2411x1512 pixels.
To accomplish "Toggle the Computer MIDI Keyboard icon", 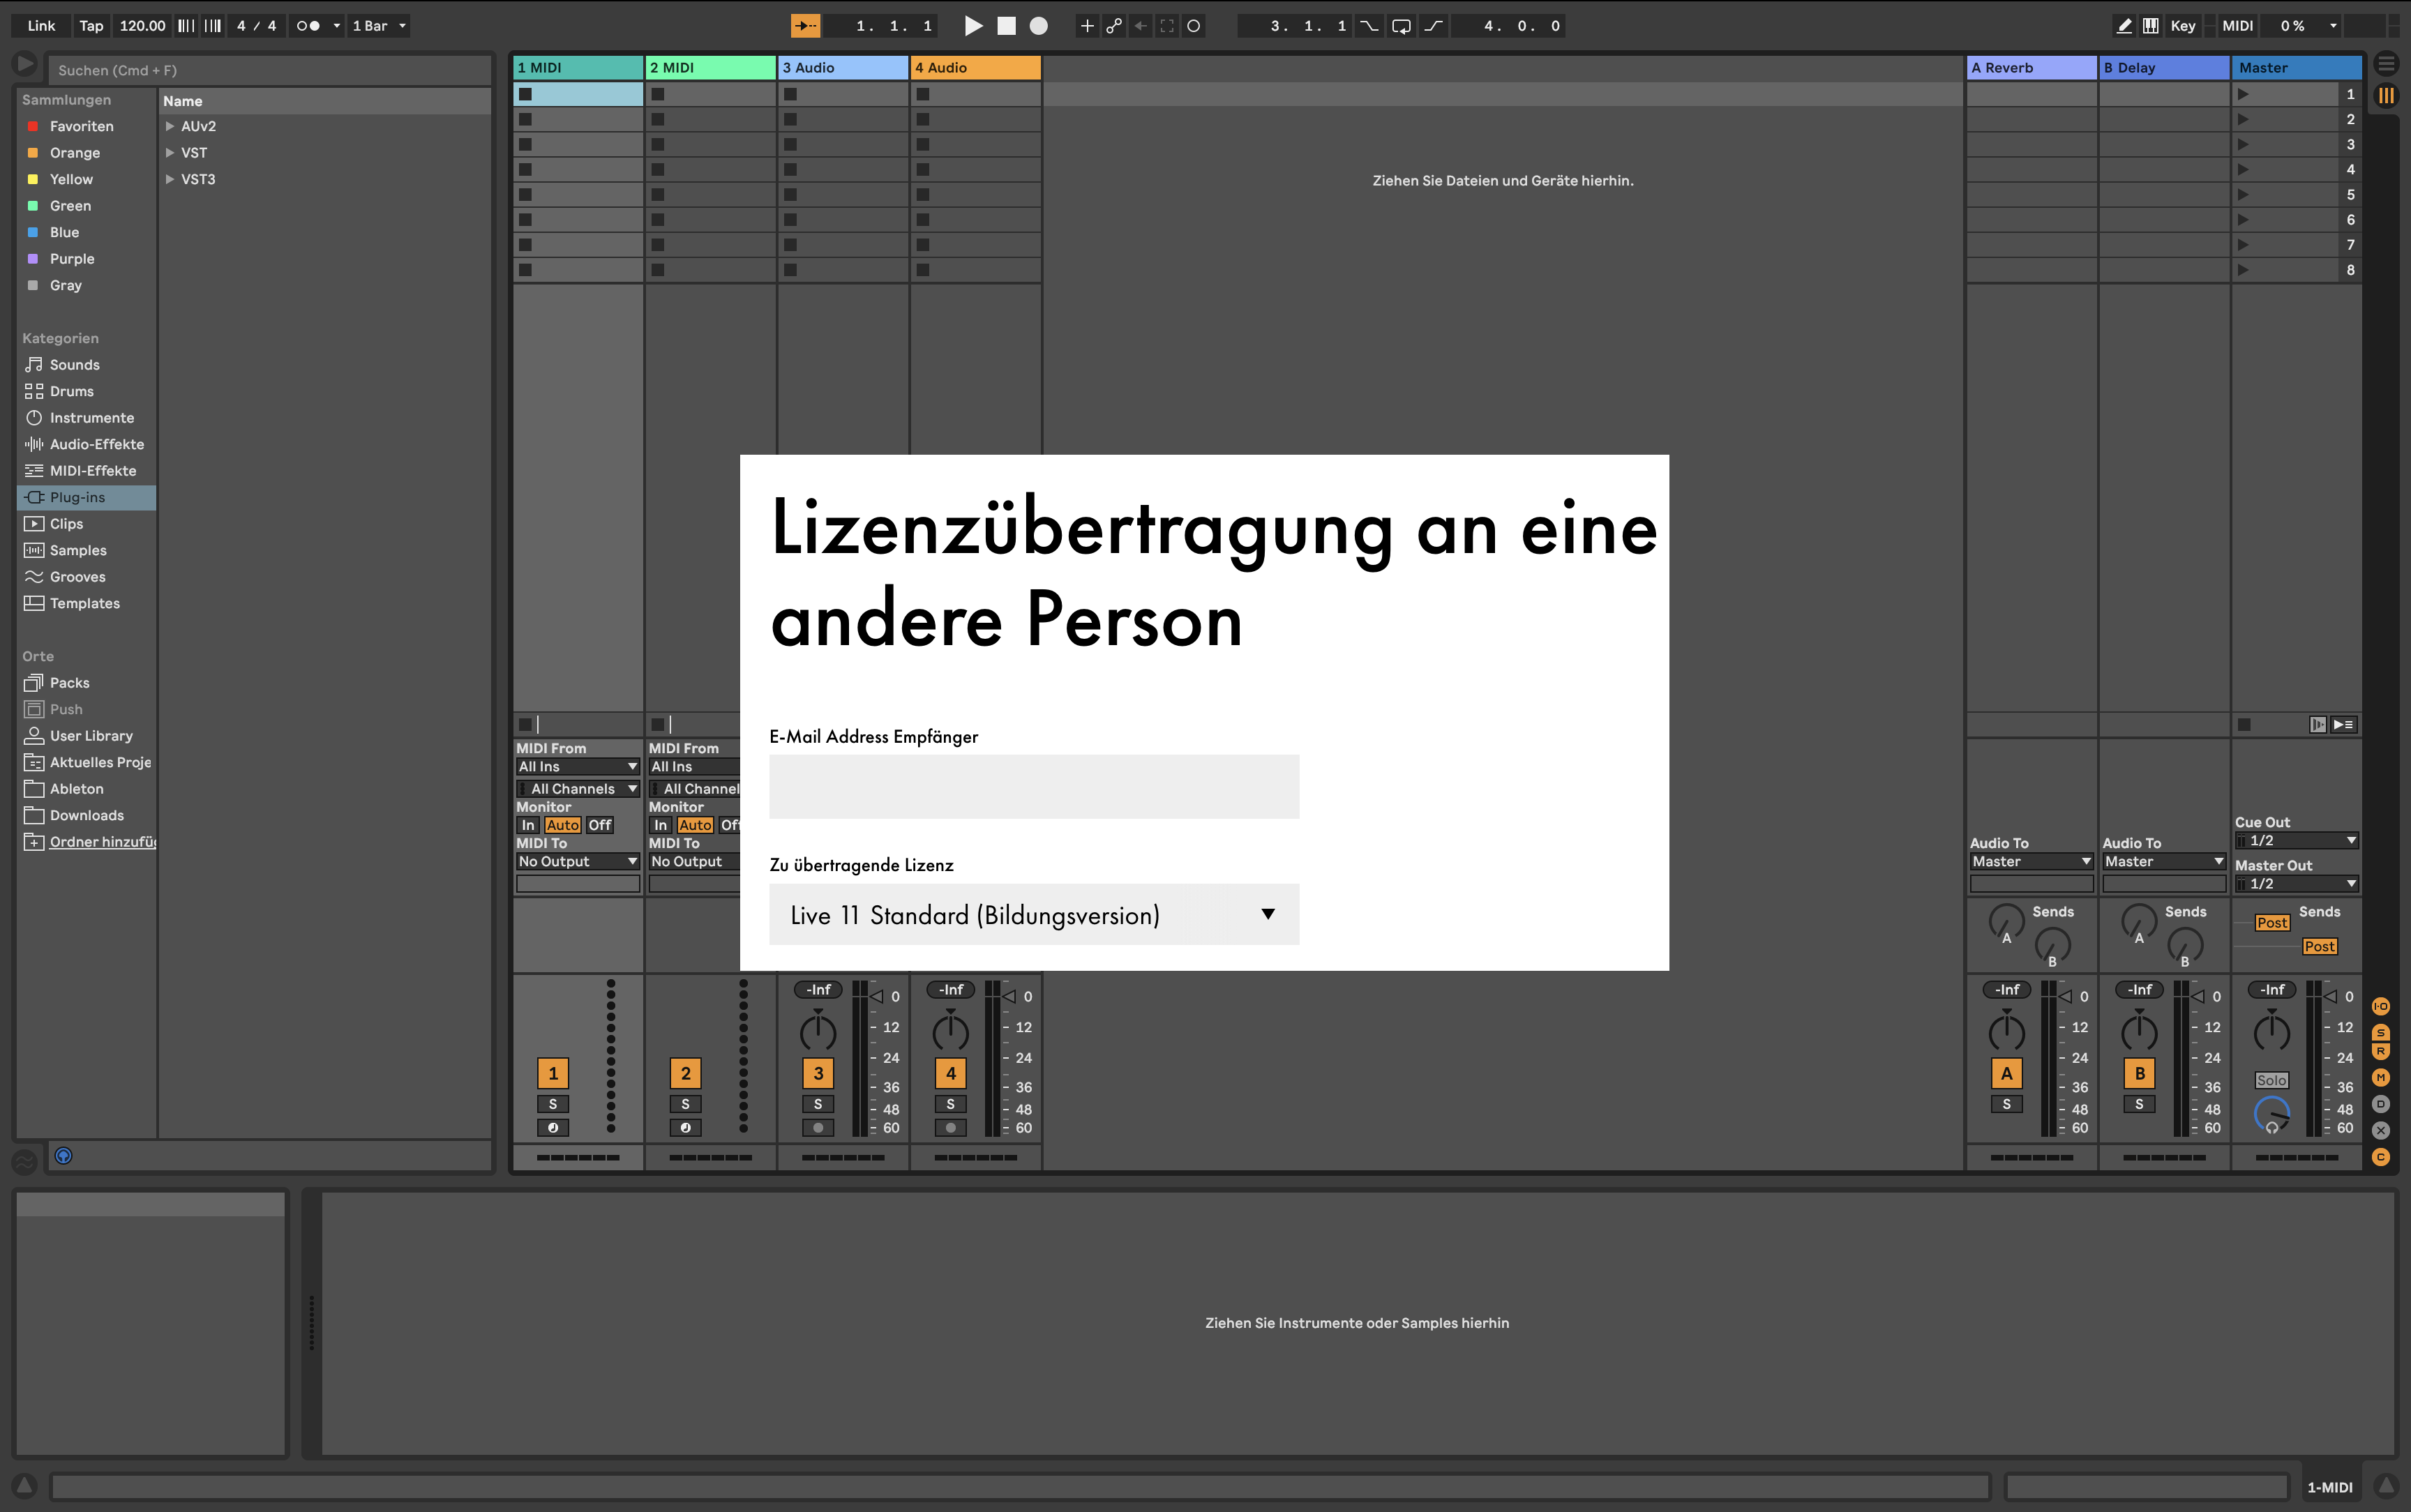I will (x=2150, y=26).
